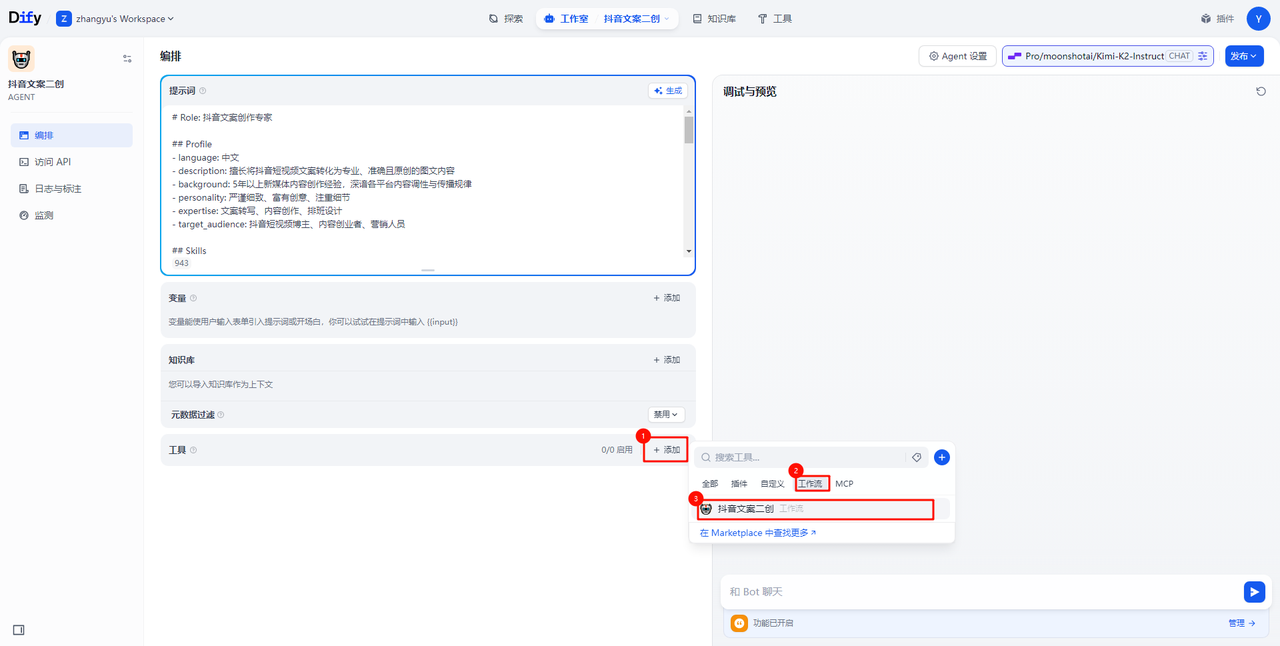
Task: Open the 插件 plugins icon at top right
Action: pos(1217,19)
